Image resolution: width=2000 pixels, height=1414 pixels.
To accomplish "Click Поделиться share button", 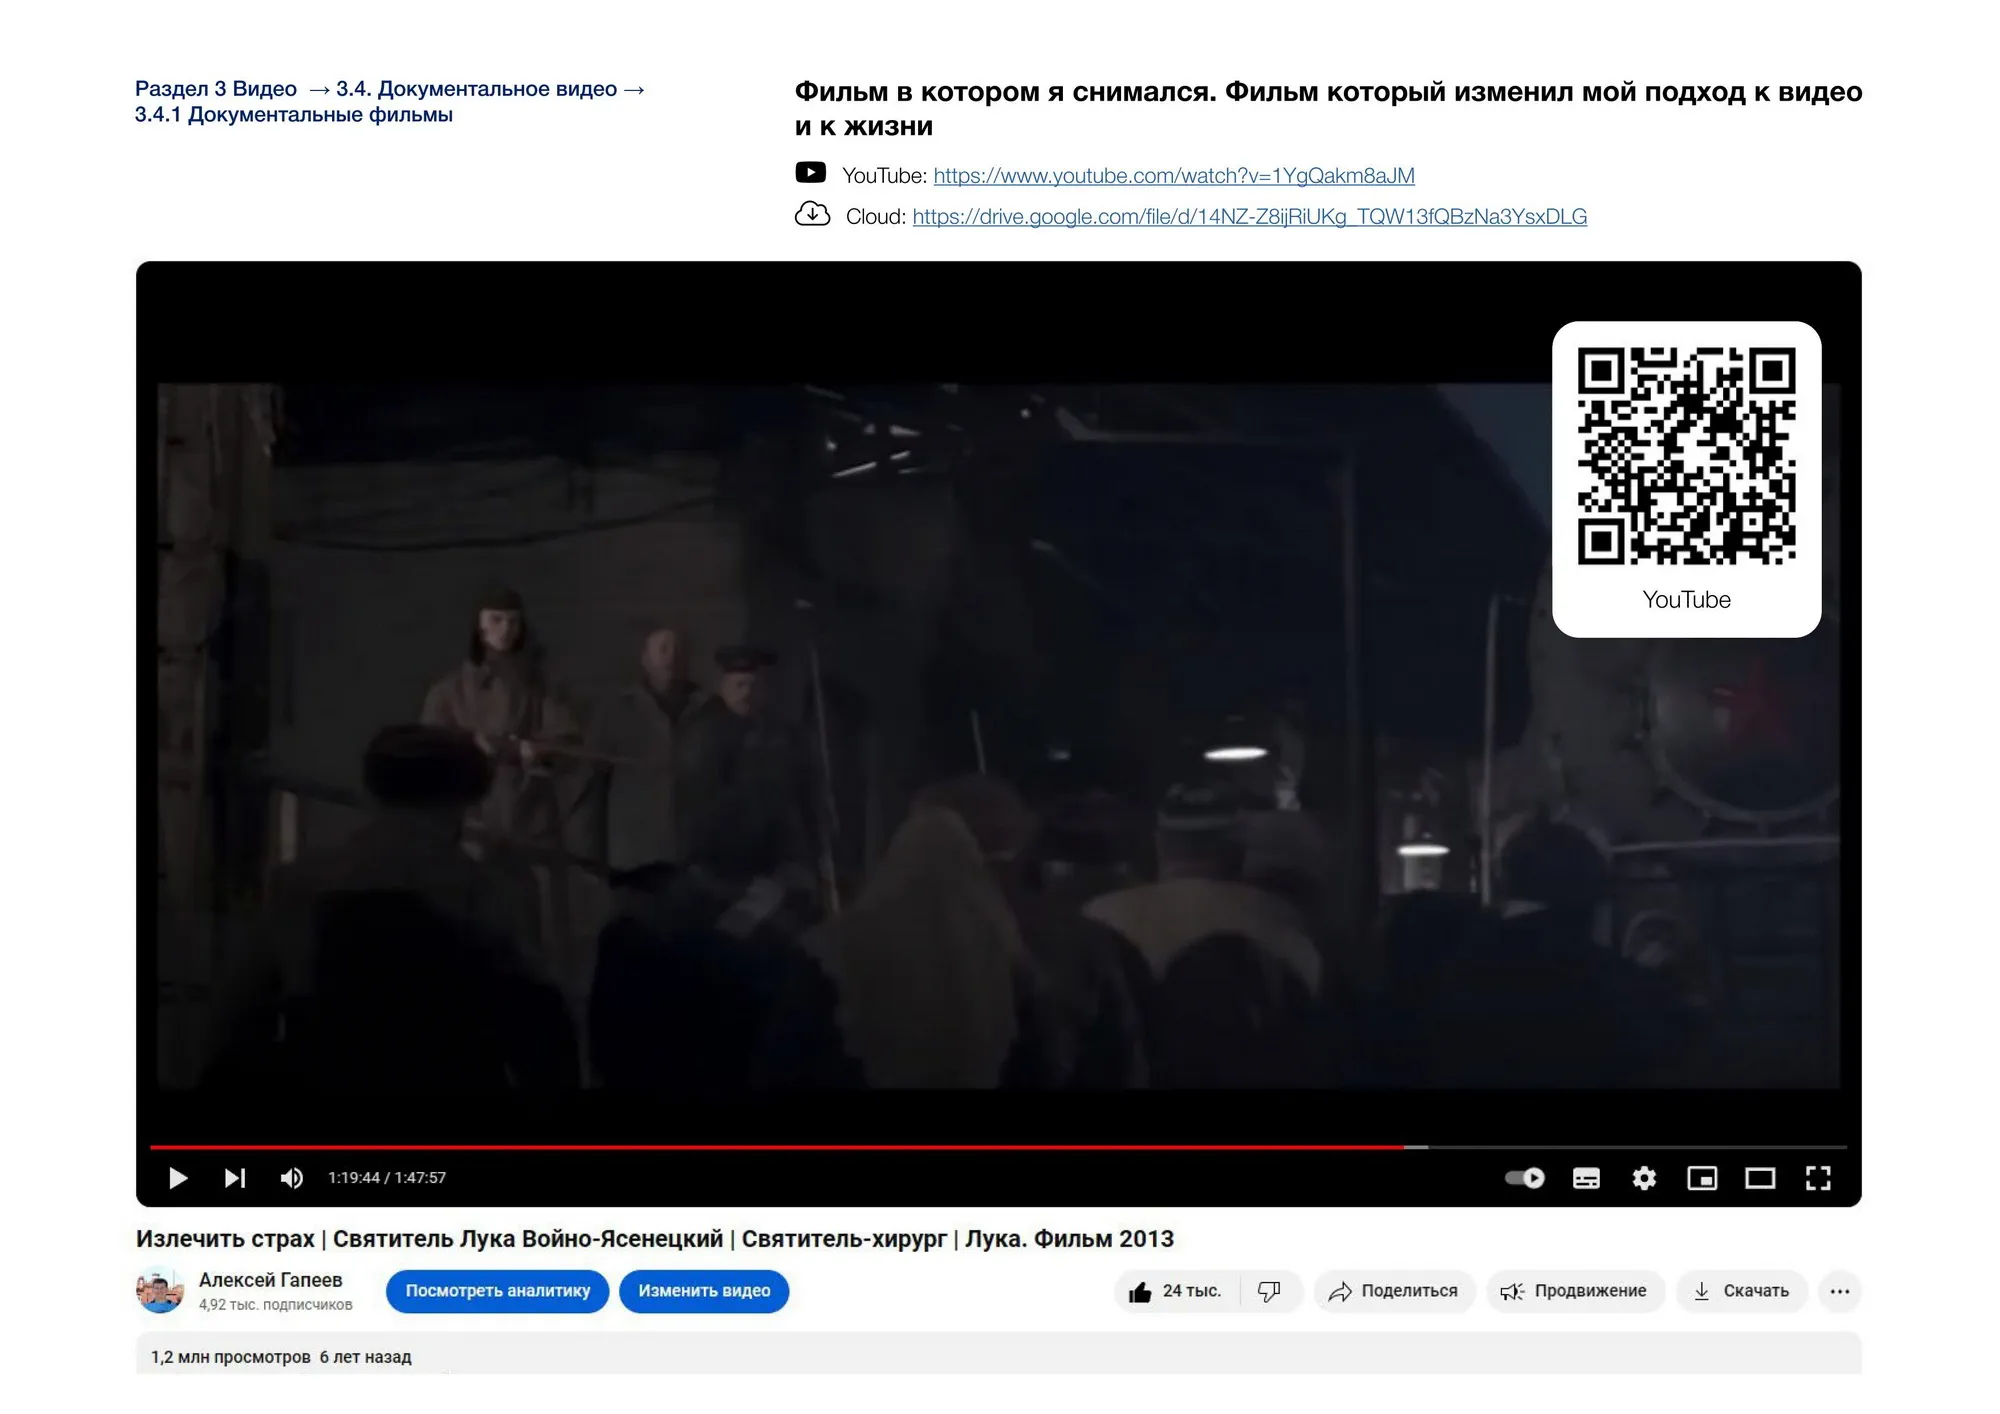I will (1393, 1291).
